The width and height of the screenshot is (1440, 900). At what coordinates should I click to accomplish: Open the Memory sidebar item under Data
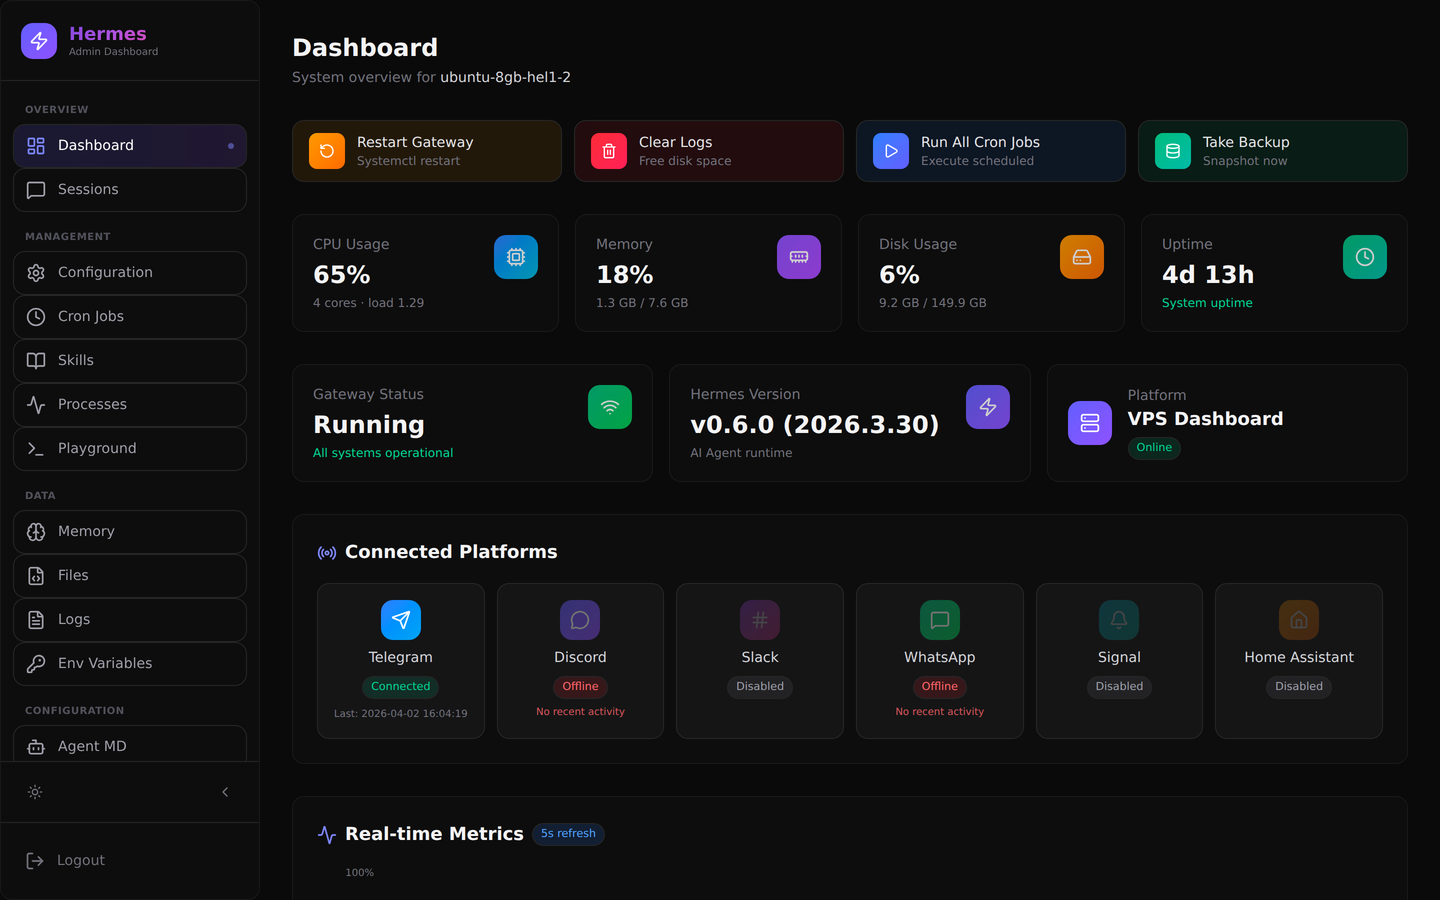pyautogui.click(x=130, y=532)
